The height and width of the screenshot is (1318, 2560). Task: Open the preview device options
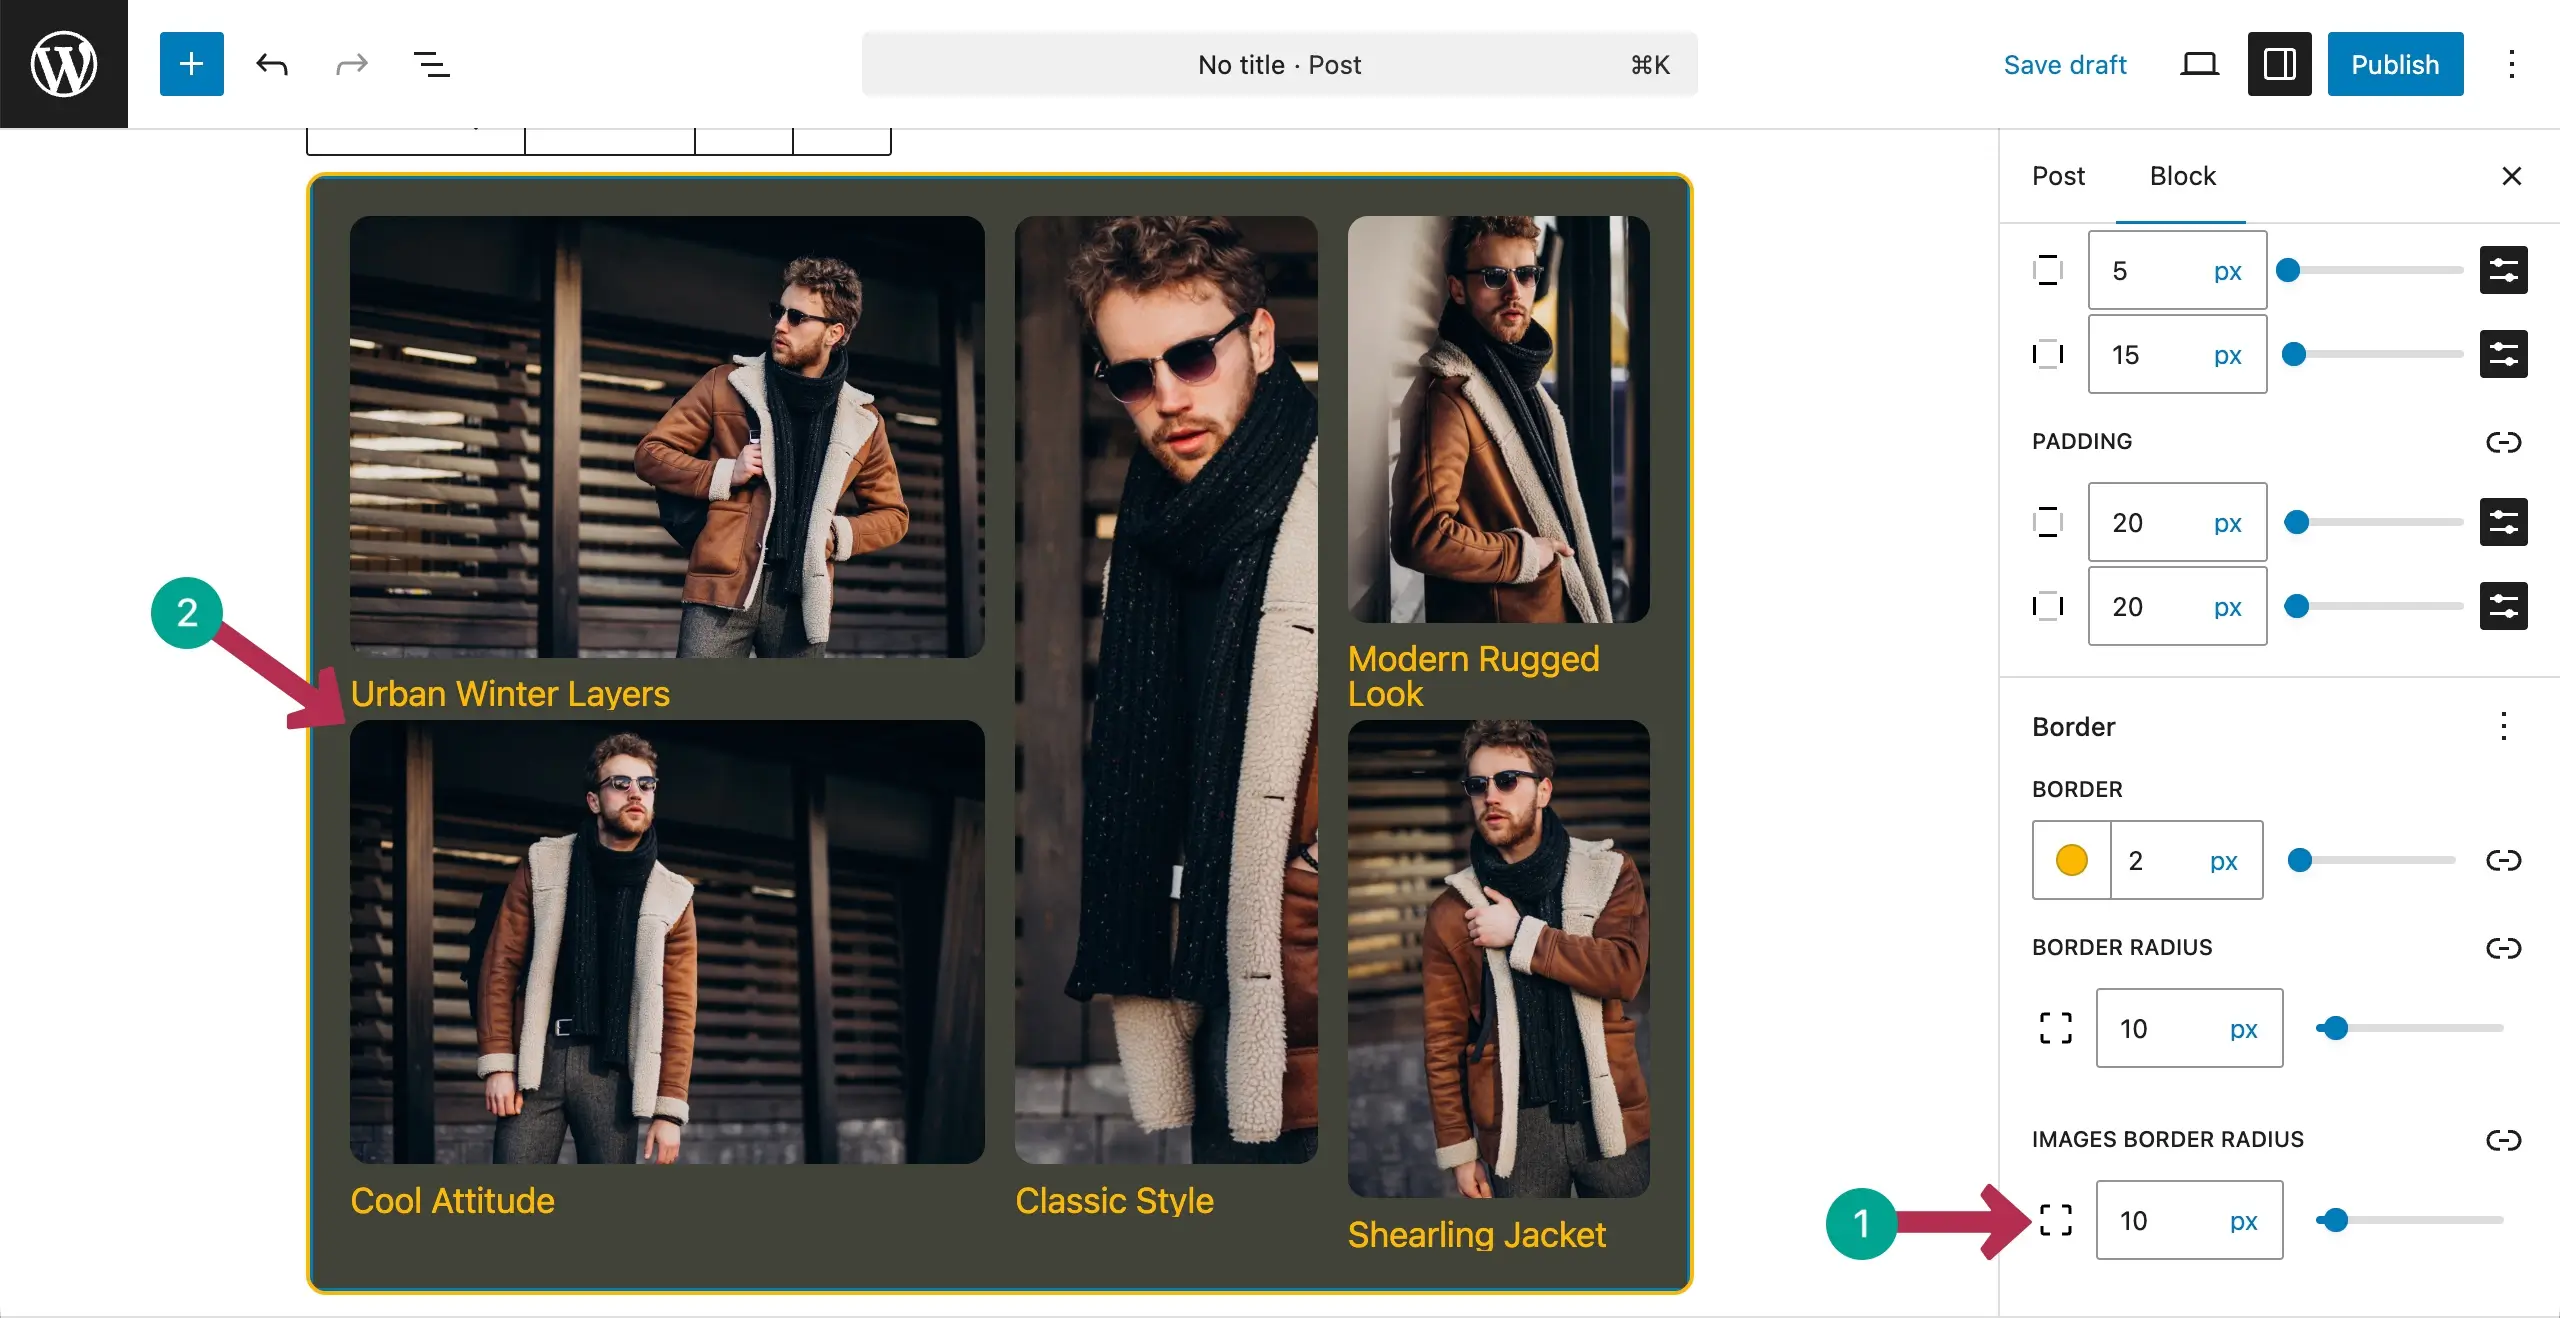coord(2197,64)
